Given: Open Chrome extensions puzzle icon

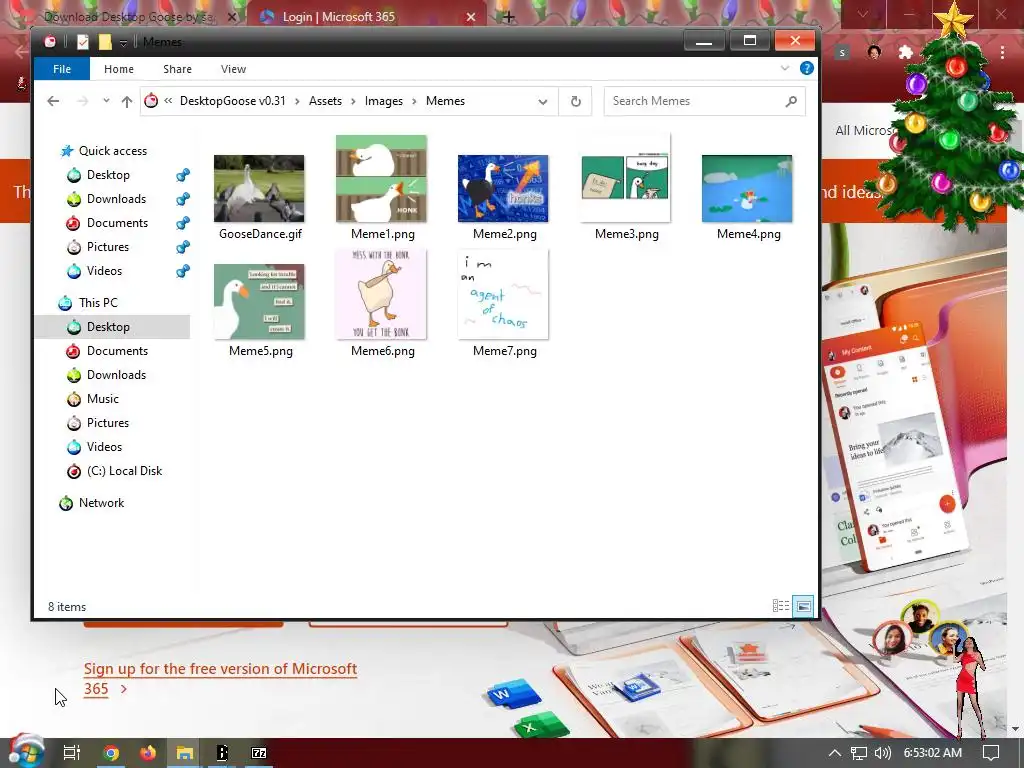Looking at the screenshot, I should coord(906,52).
